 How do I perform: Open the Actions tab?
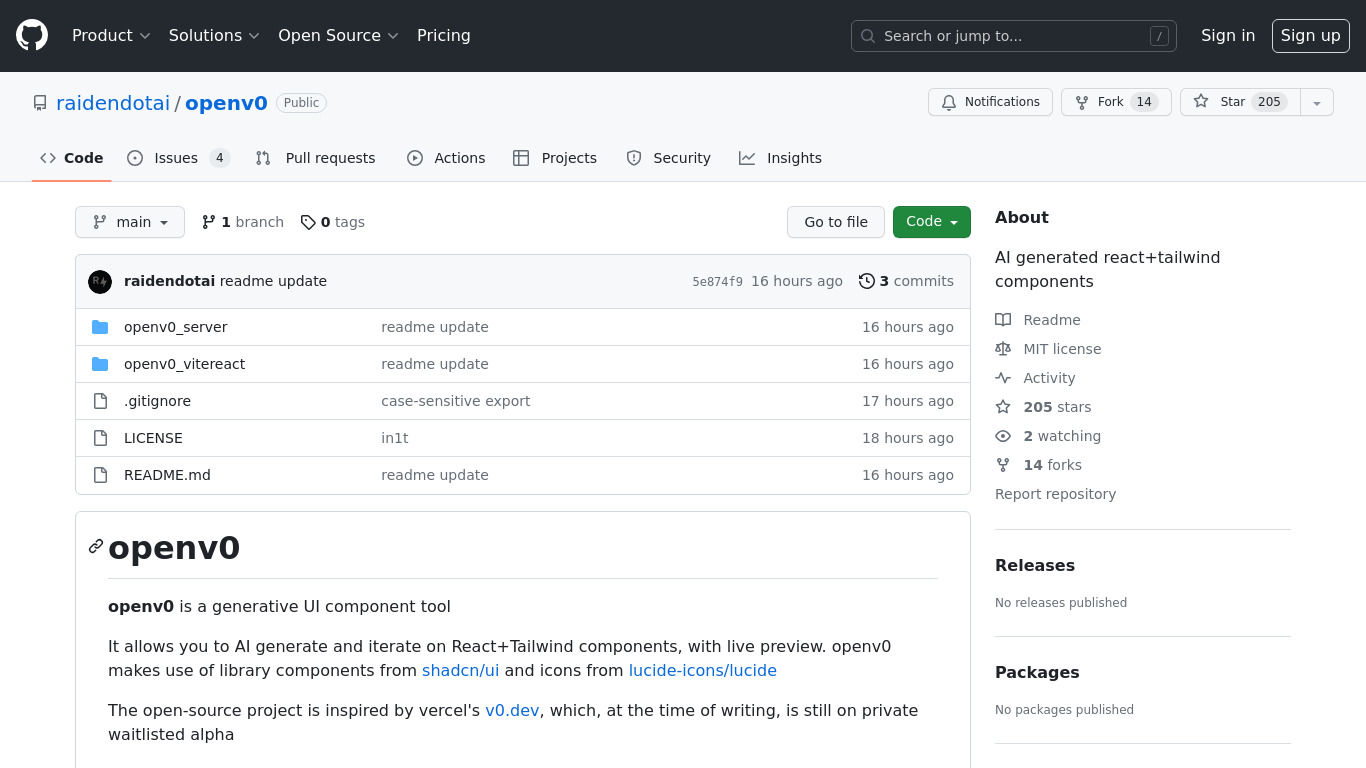pyautogui.click(x=446, y=158)
